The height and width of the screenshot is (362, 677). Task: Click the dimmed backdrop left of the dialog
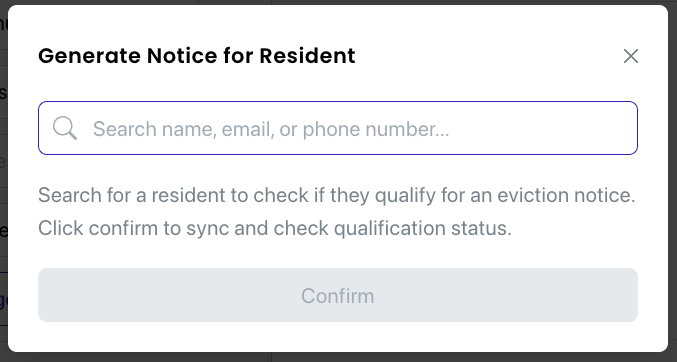3,181
